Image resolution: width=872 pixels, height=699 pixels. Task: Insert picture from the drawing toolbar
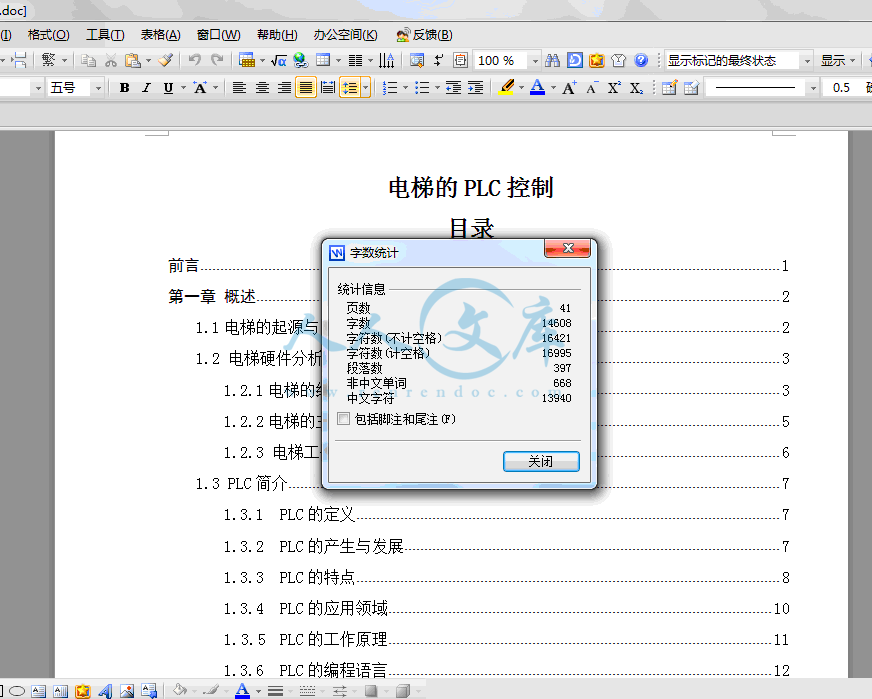(127, 691)
